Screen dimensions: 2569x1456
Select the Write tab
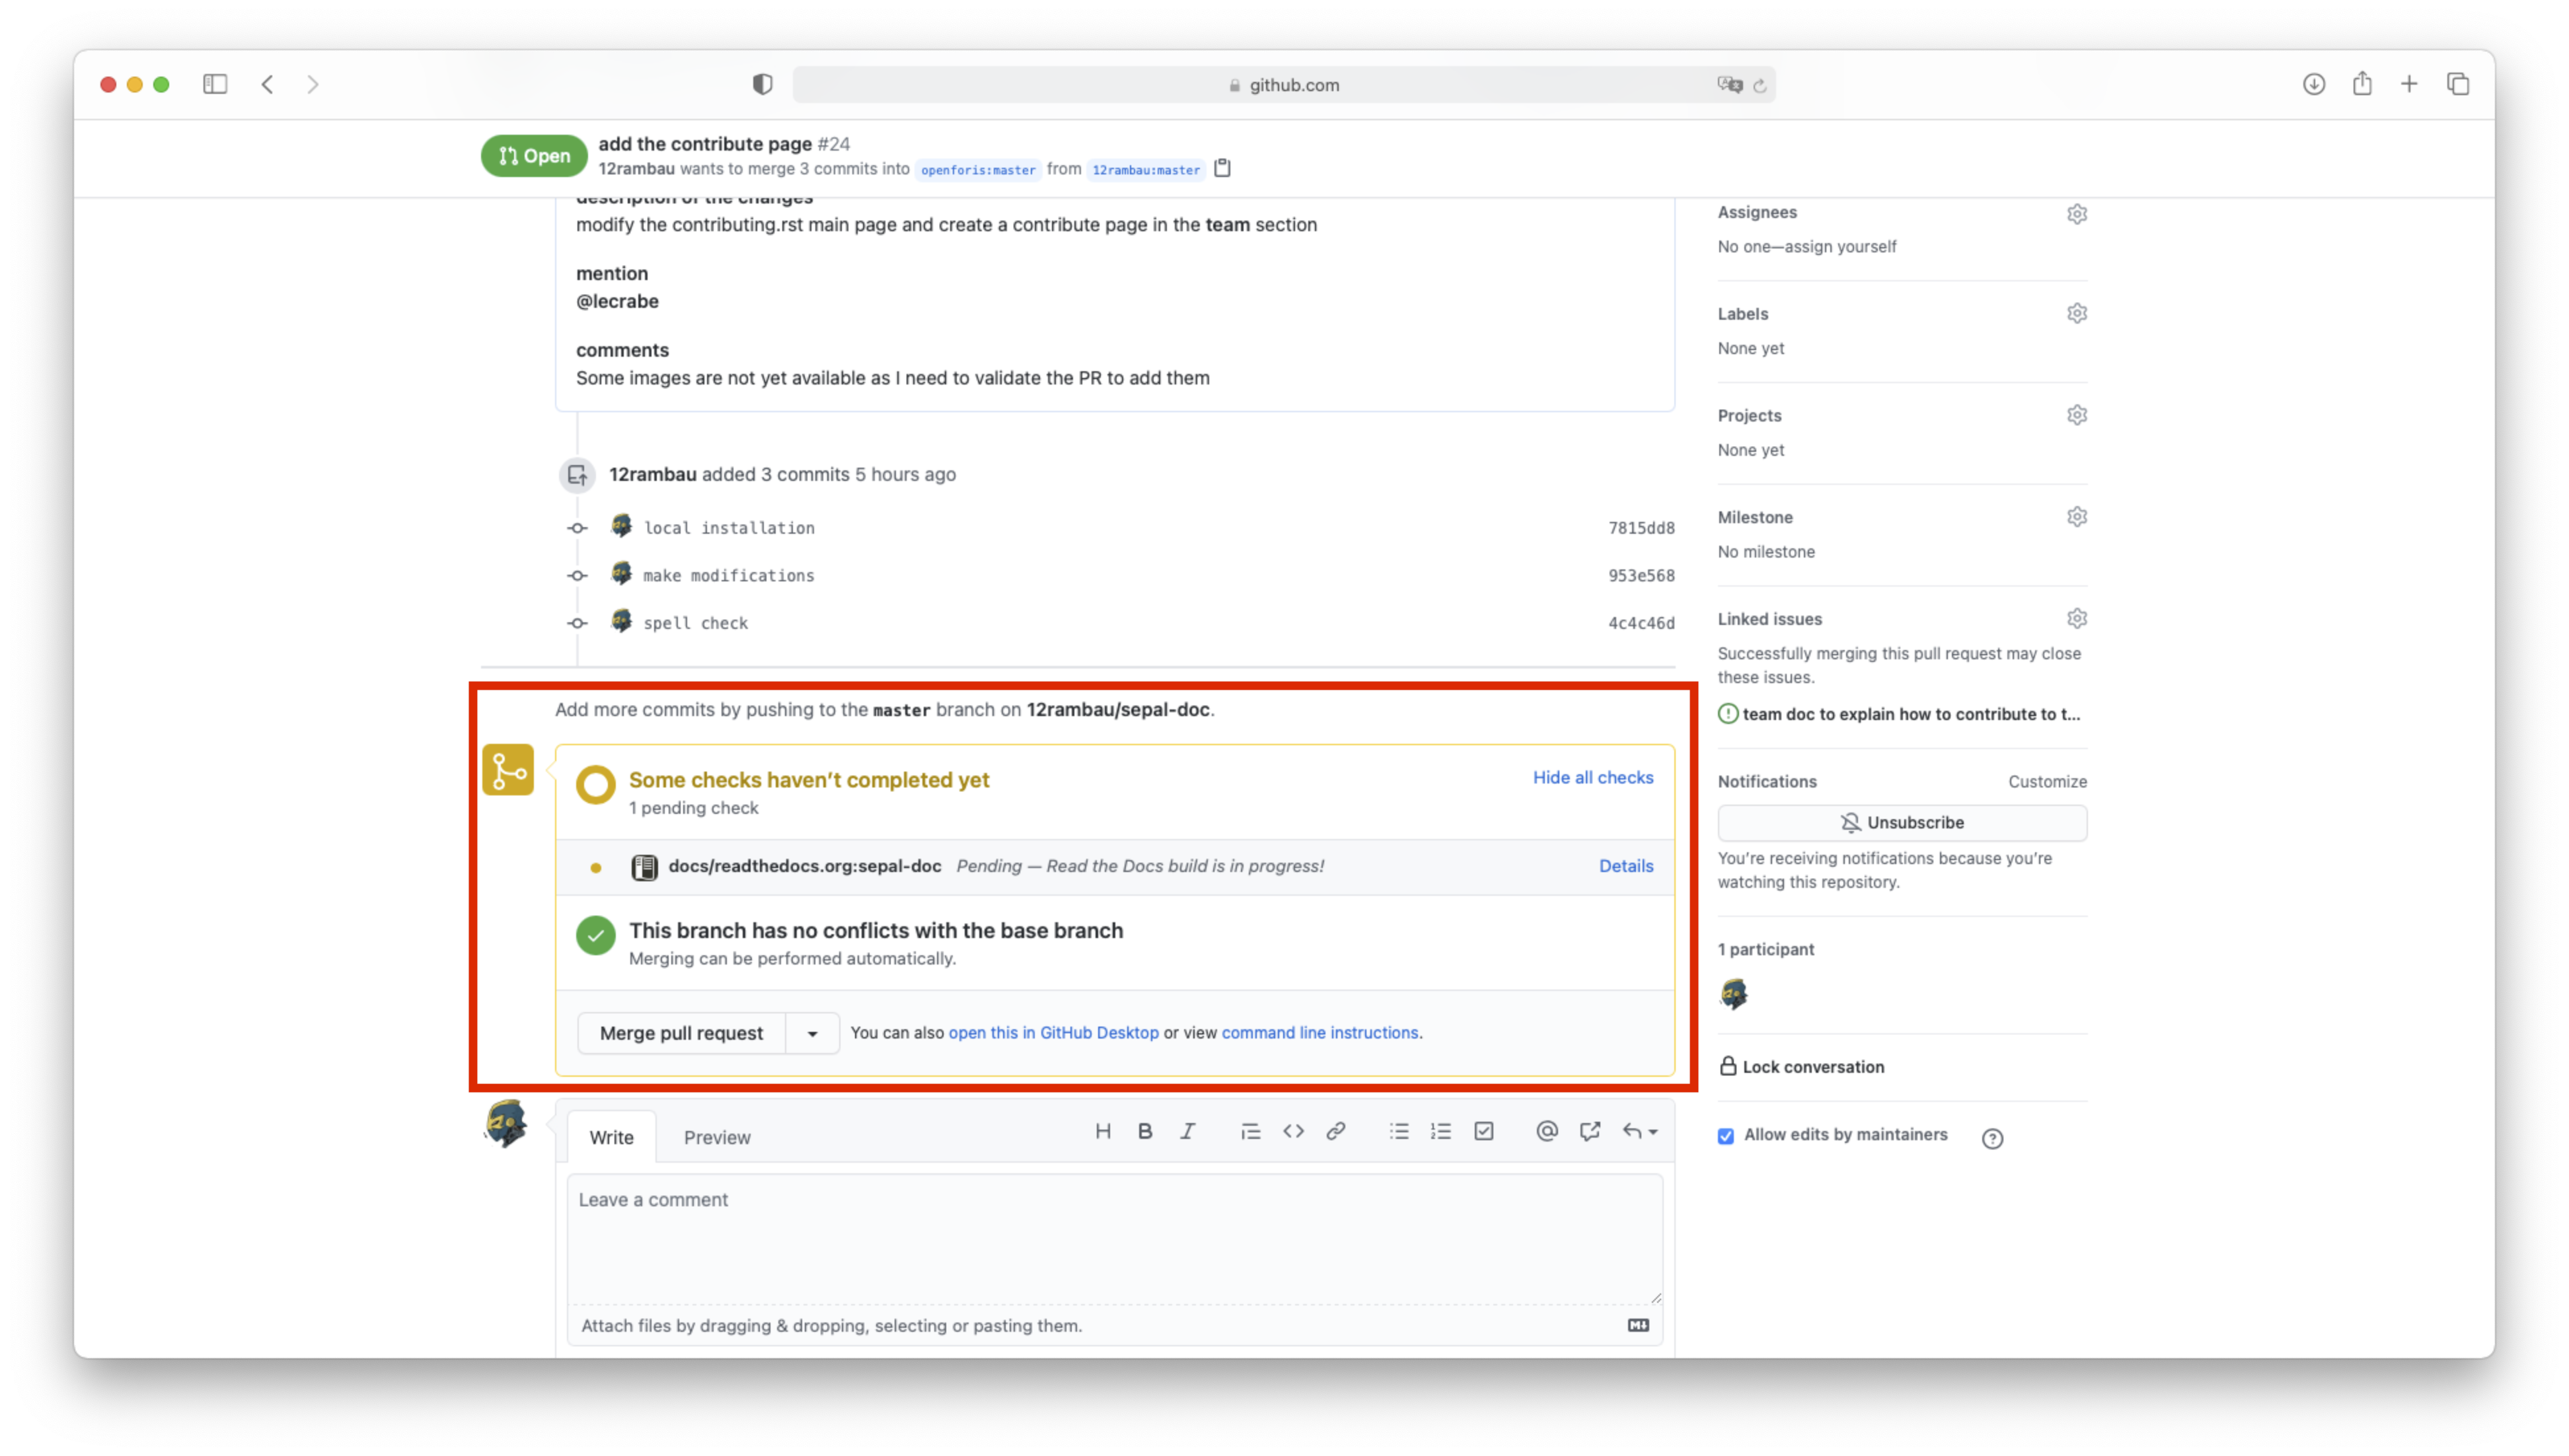[610, 1137]
